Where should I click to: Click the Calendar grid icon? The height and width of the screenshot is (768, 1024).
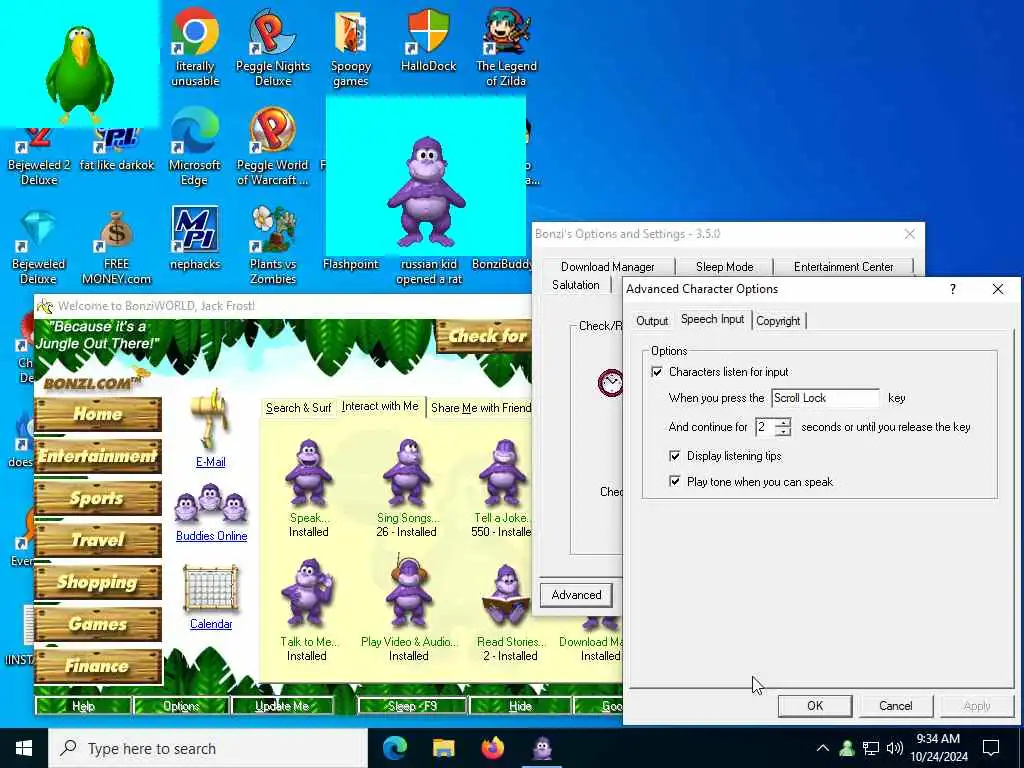210,589
